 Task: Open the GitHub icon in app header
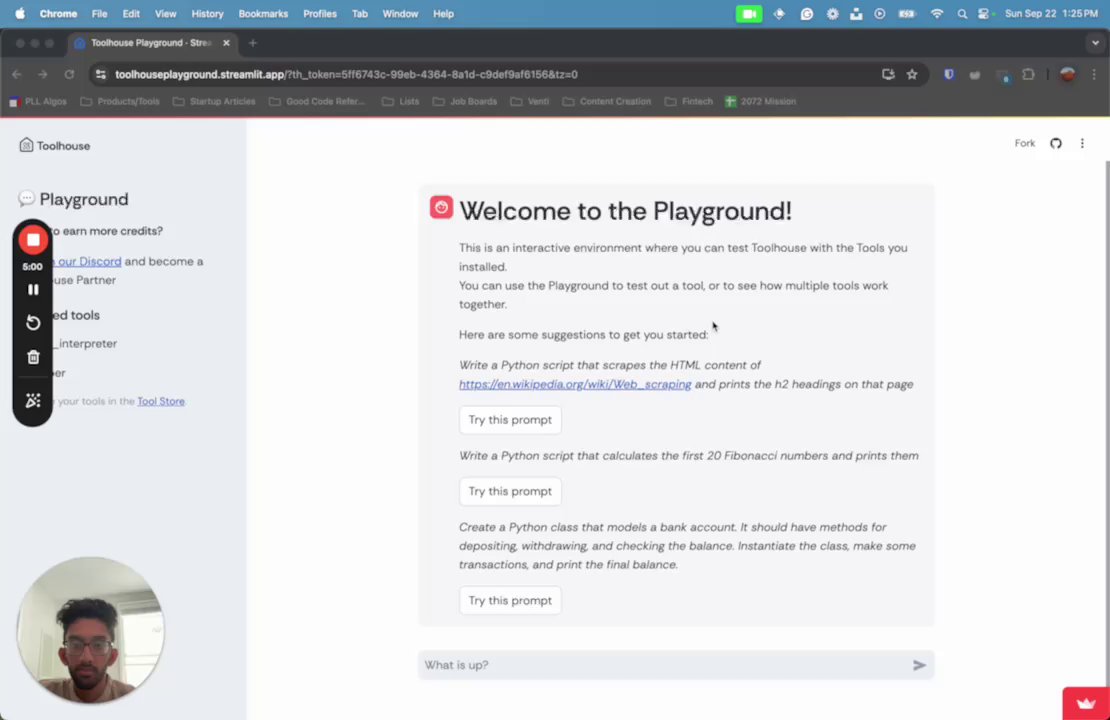point(1055,144)
